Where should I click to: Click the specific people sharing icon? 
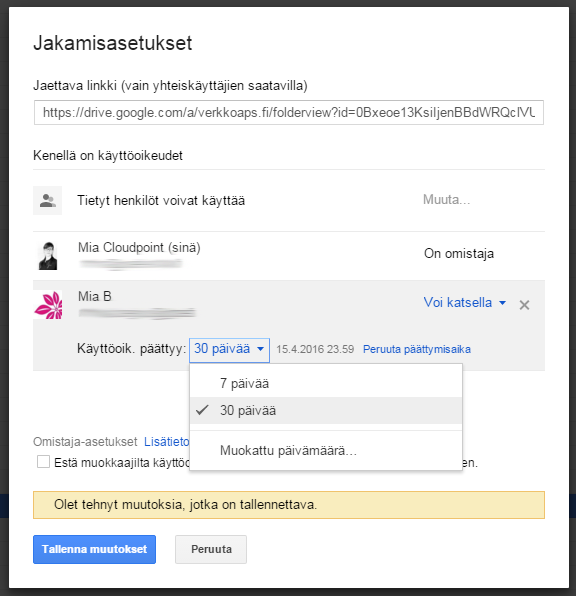(48, 200)
